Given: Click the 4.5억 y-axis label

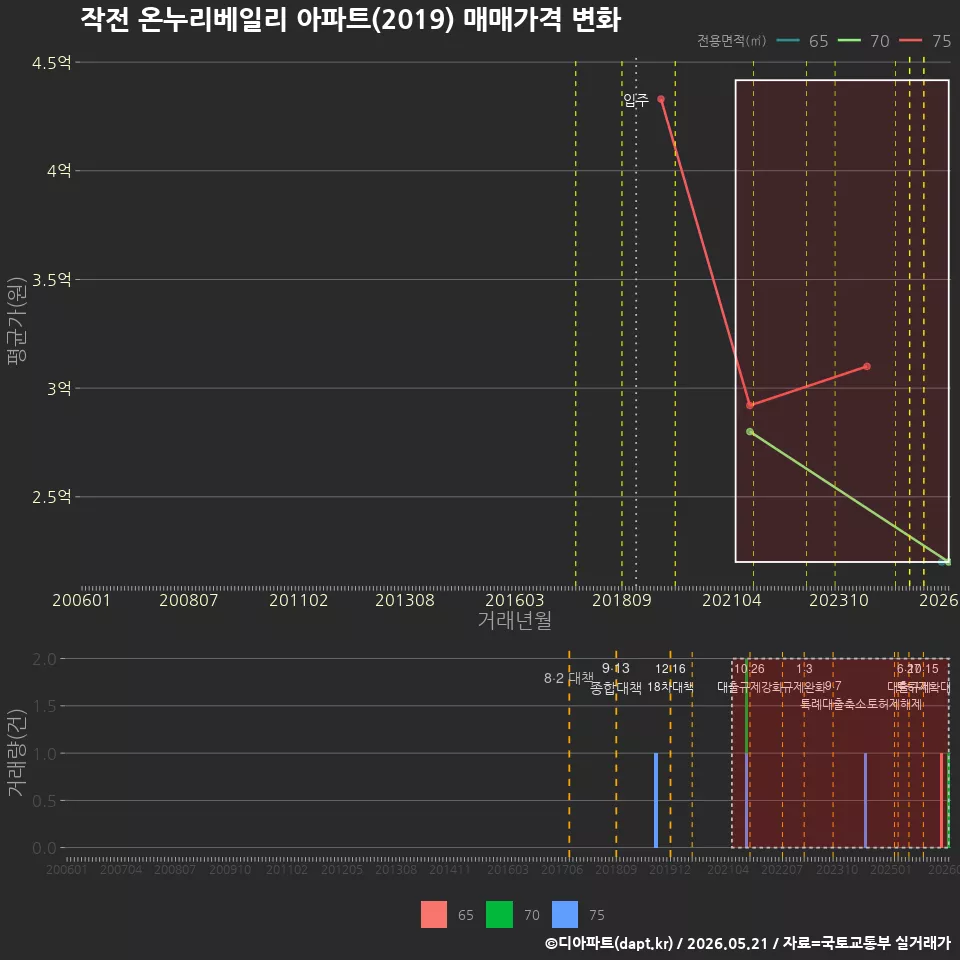Looking at the screenshot, I should click(x=52, y=63).
